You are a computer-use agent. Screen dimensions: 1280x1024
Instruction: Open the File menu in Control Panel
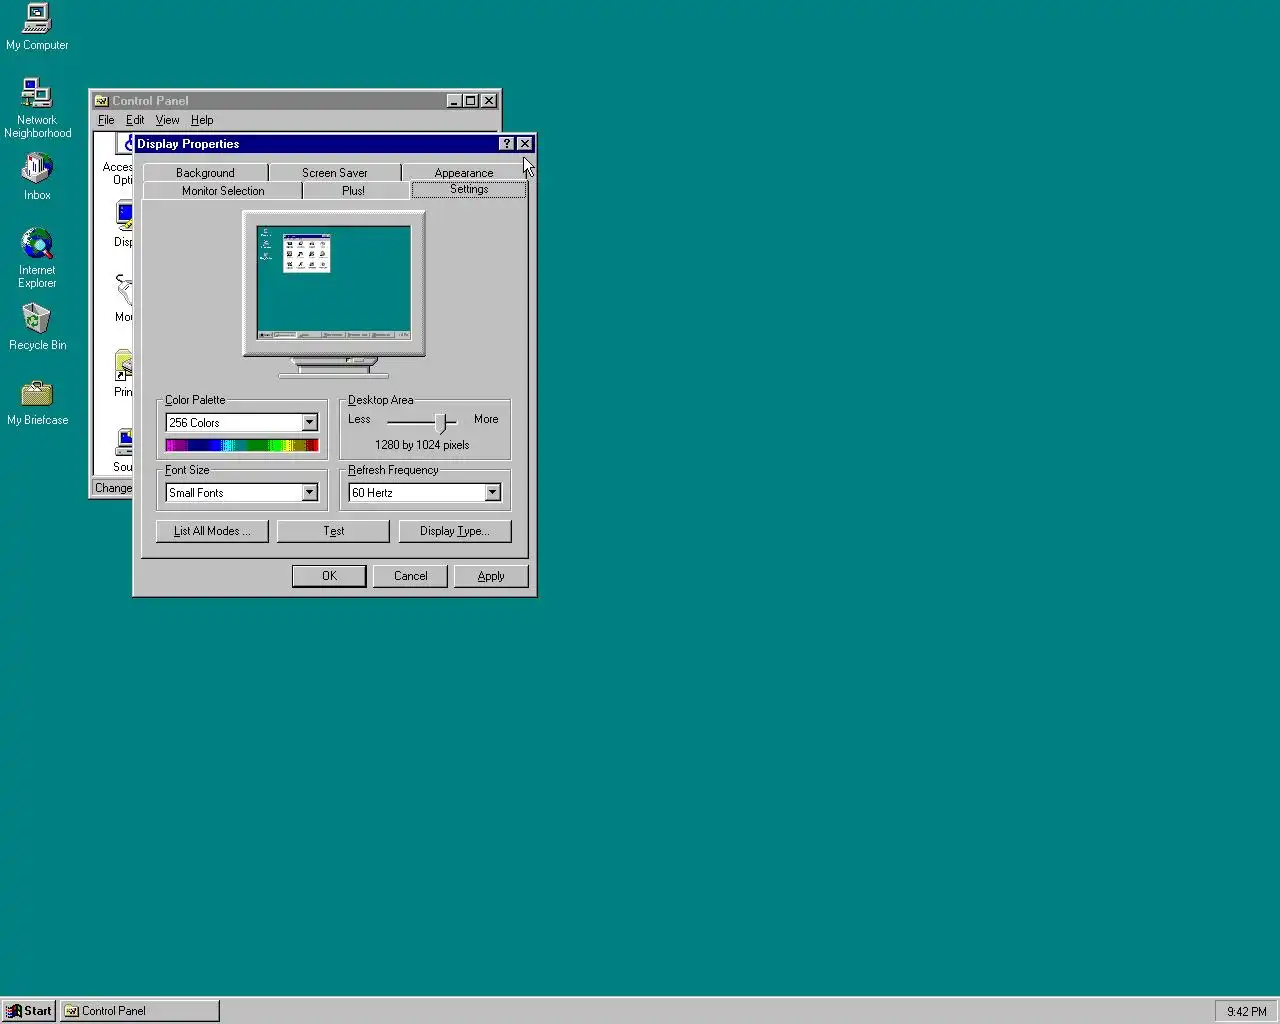(106, 120)
